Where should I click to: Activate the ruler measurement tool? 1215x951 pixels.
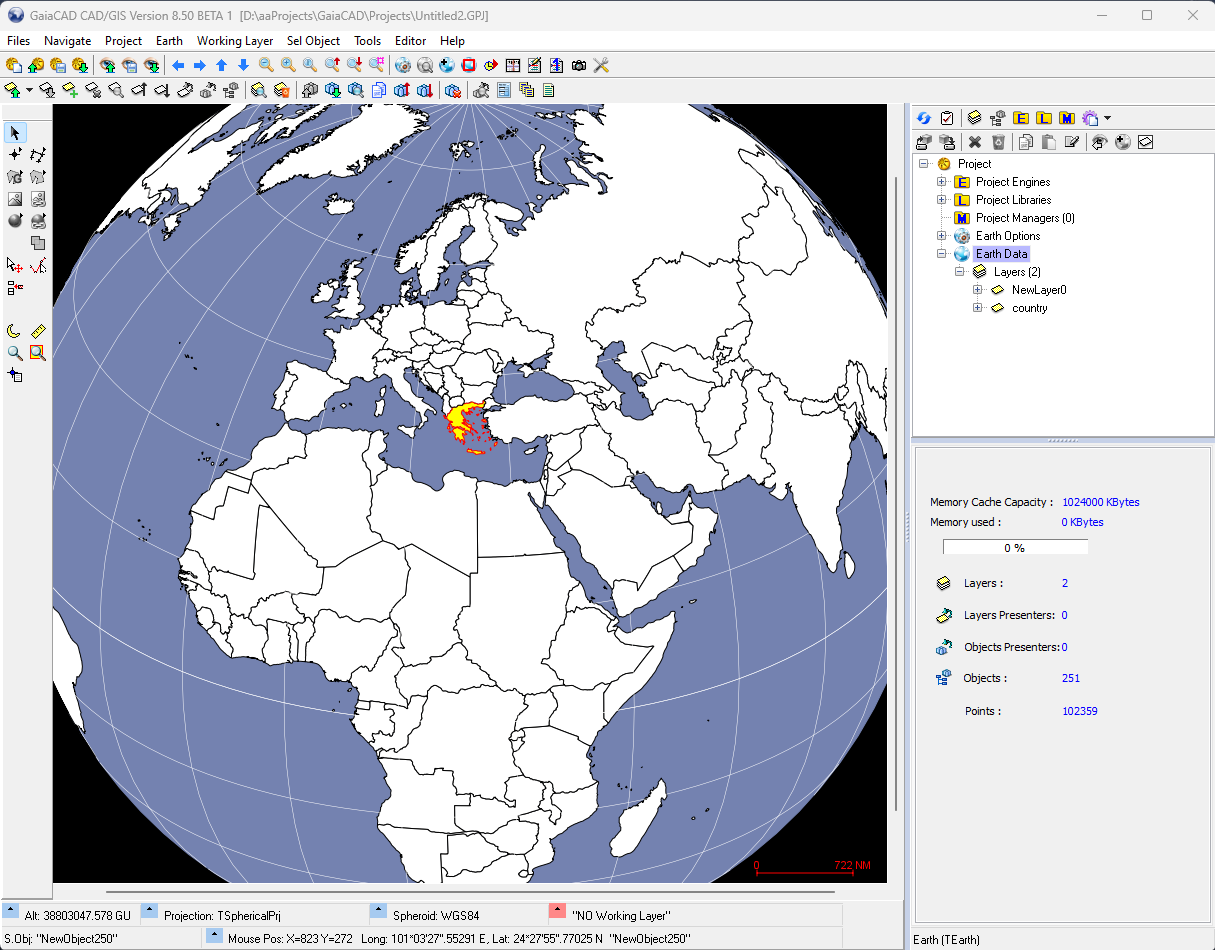coord(38,331)
